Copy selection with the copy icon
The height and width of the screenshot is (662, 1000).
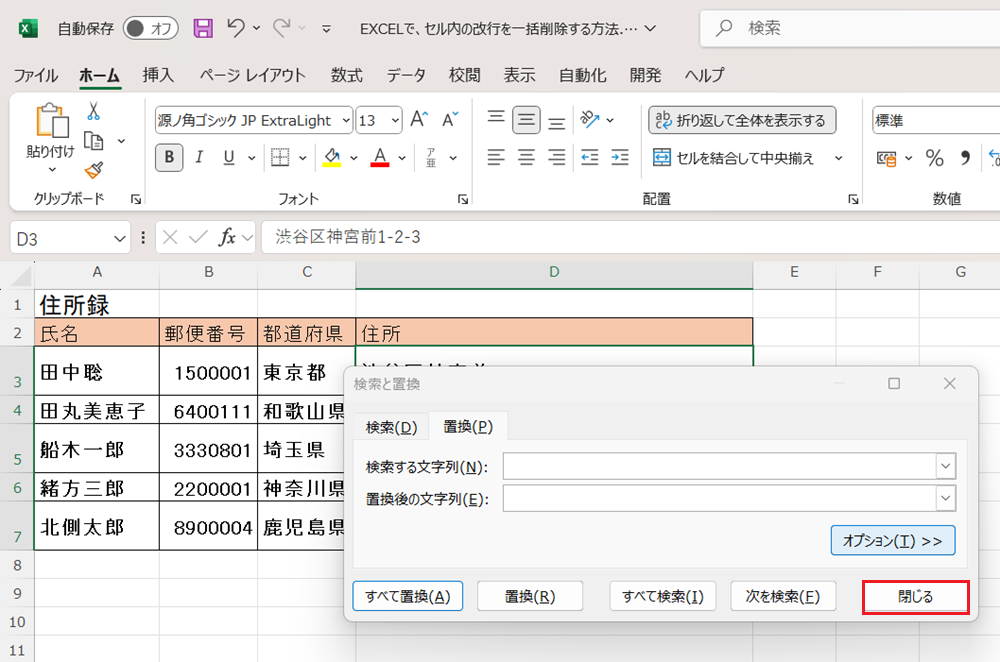point(94,141)
